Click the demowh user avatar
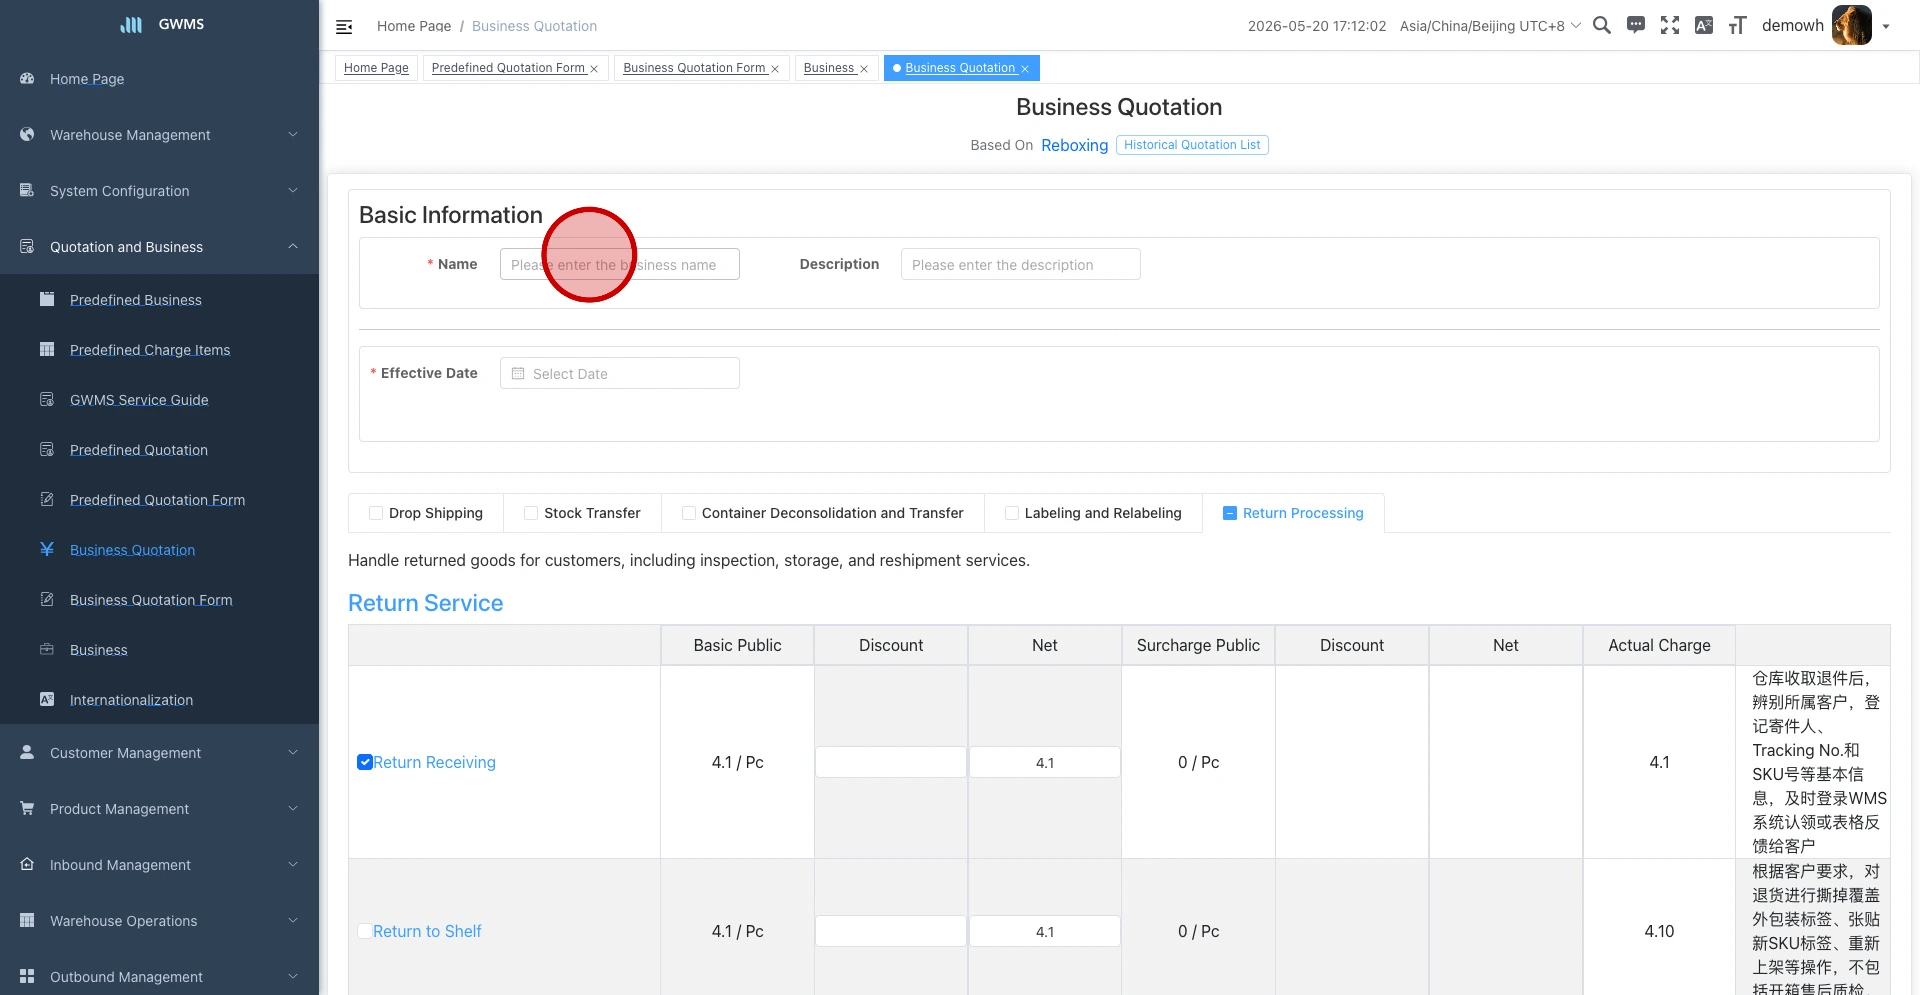The width and height of the screenshot is (1920, 995). (x=1852, y=26)
